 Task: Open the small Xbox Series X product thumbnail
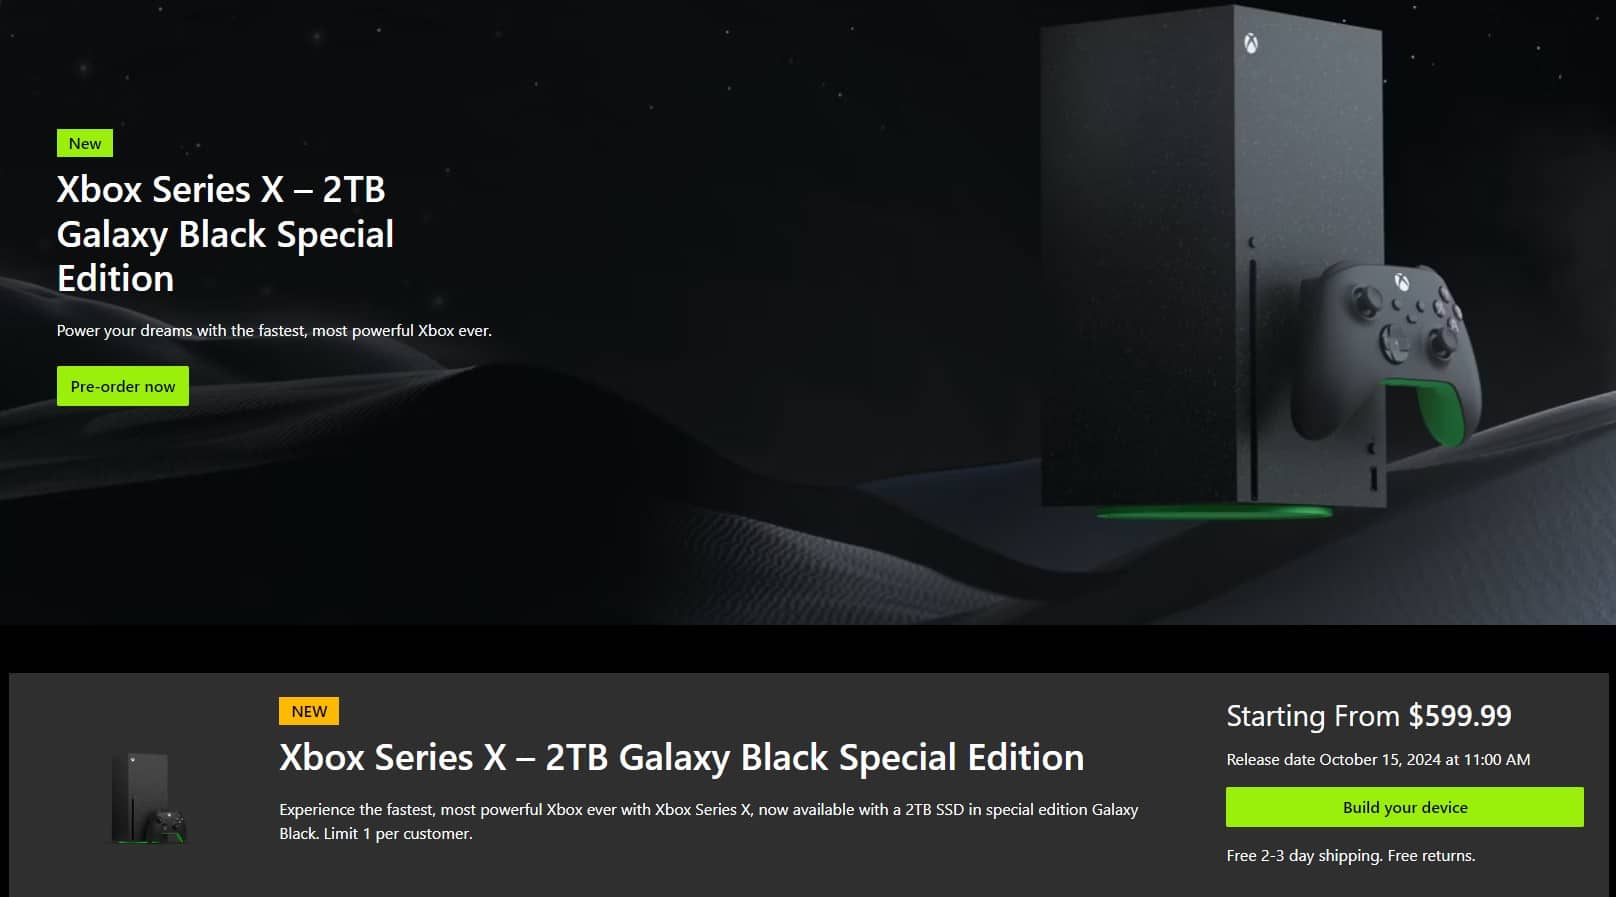pyautogui.click(x=148, y=798)
